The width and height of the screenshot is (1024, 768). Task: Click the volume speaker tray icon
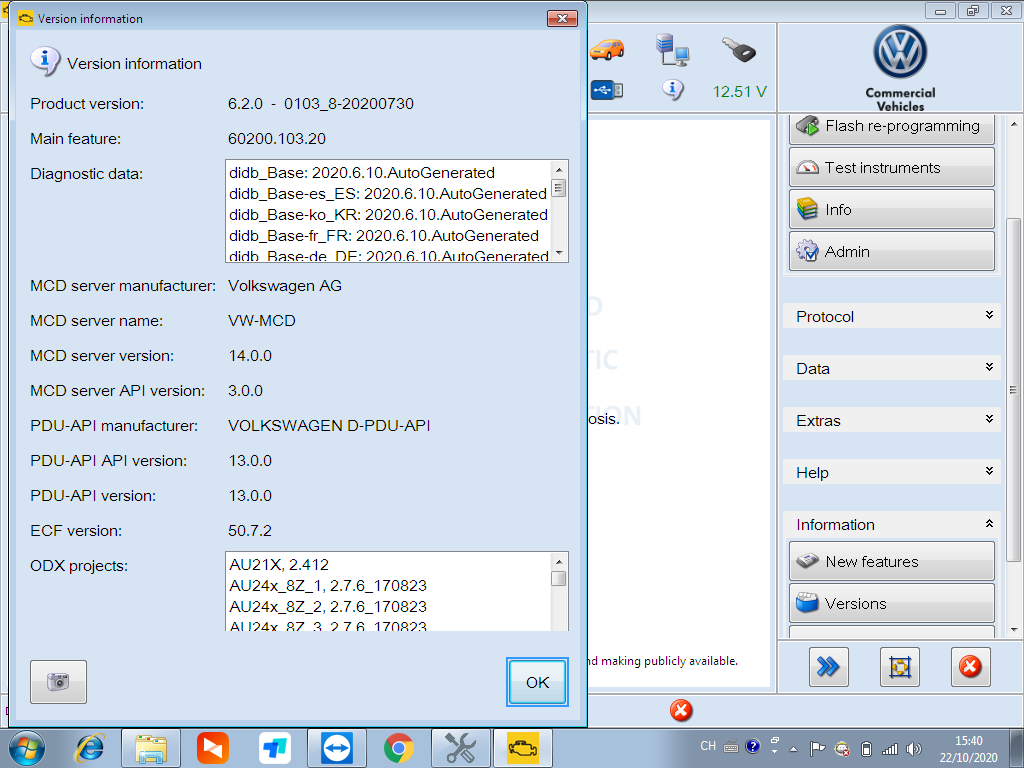(914, 749)
